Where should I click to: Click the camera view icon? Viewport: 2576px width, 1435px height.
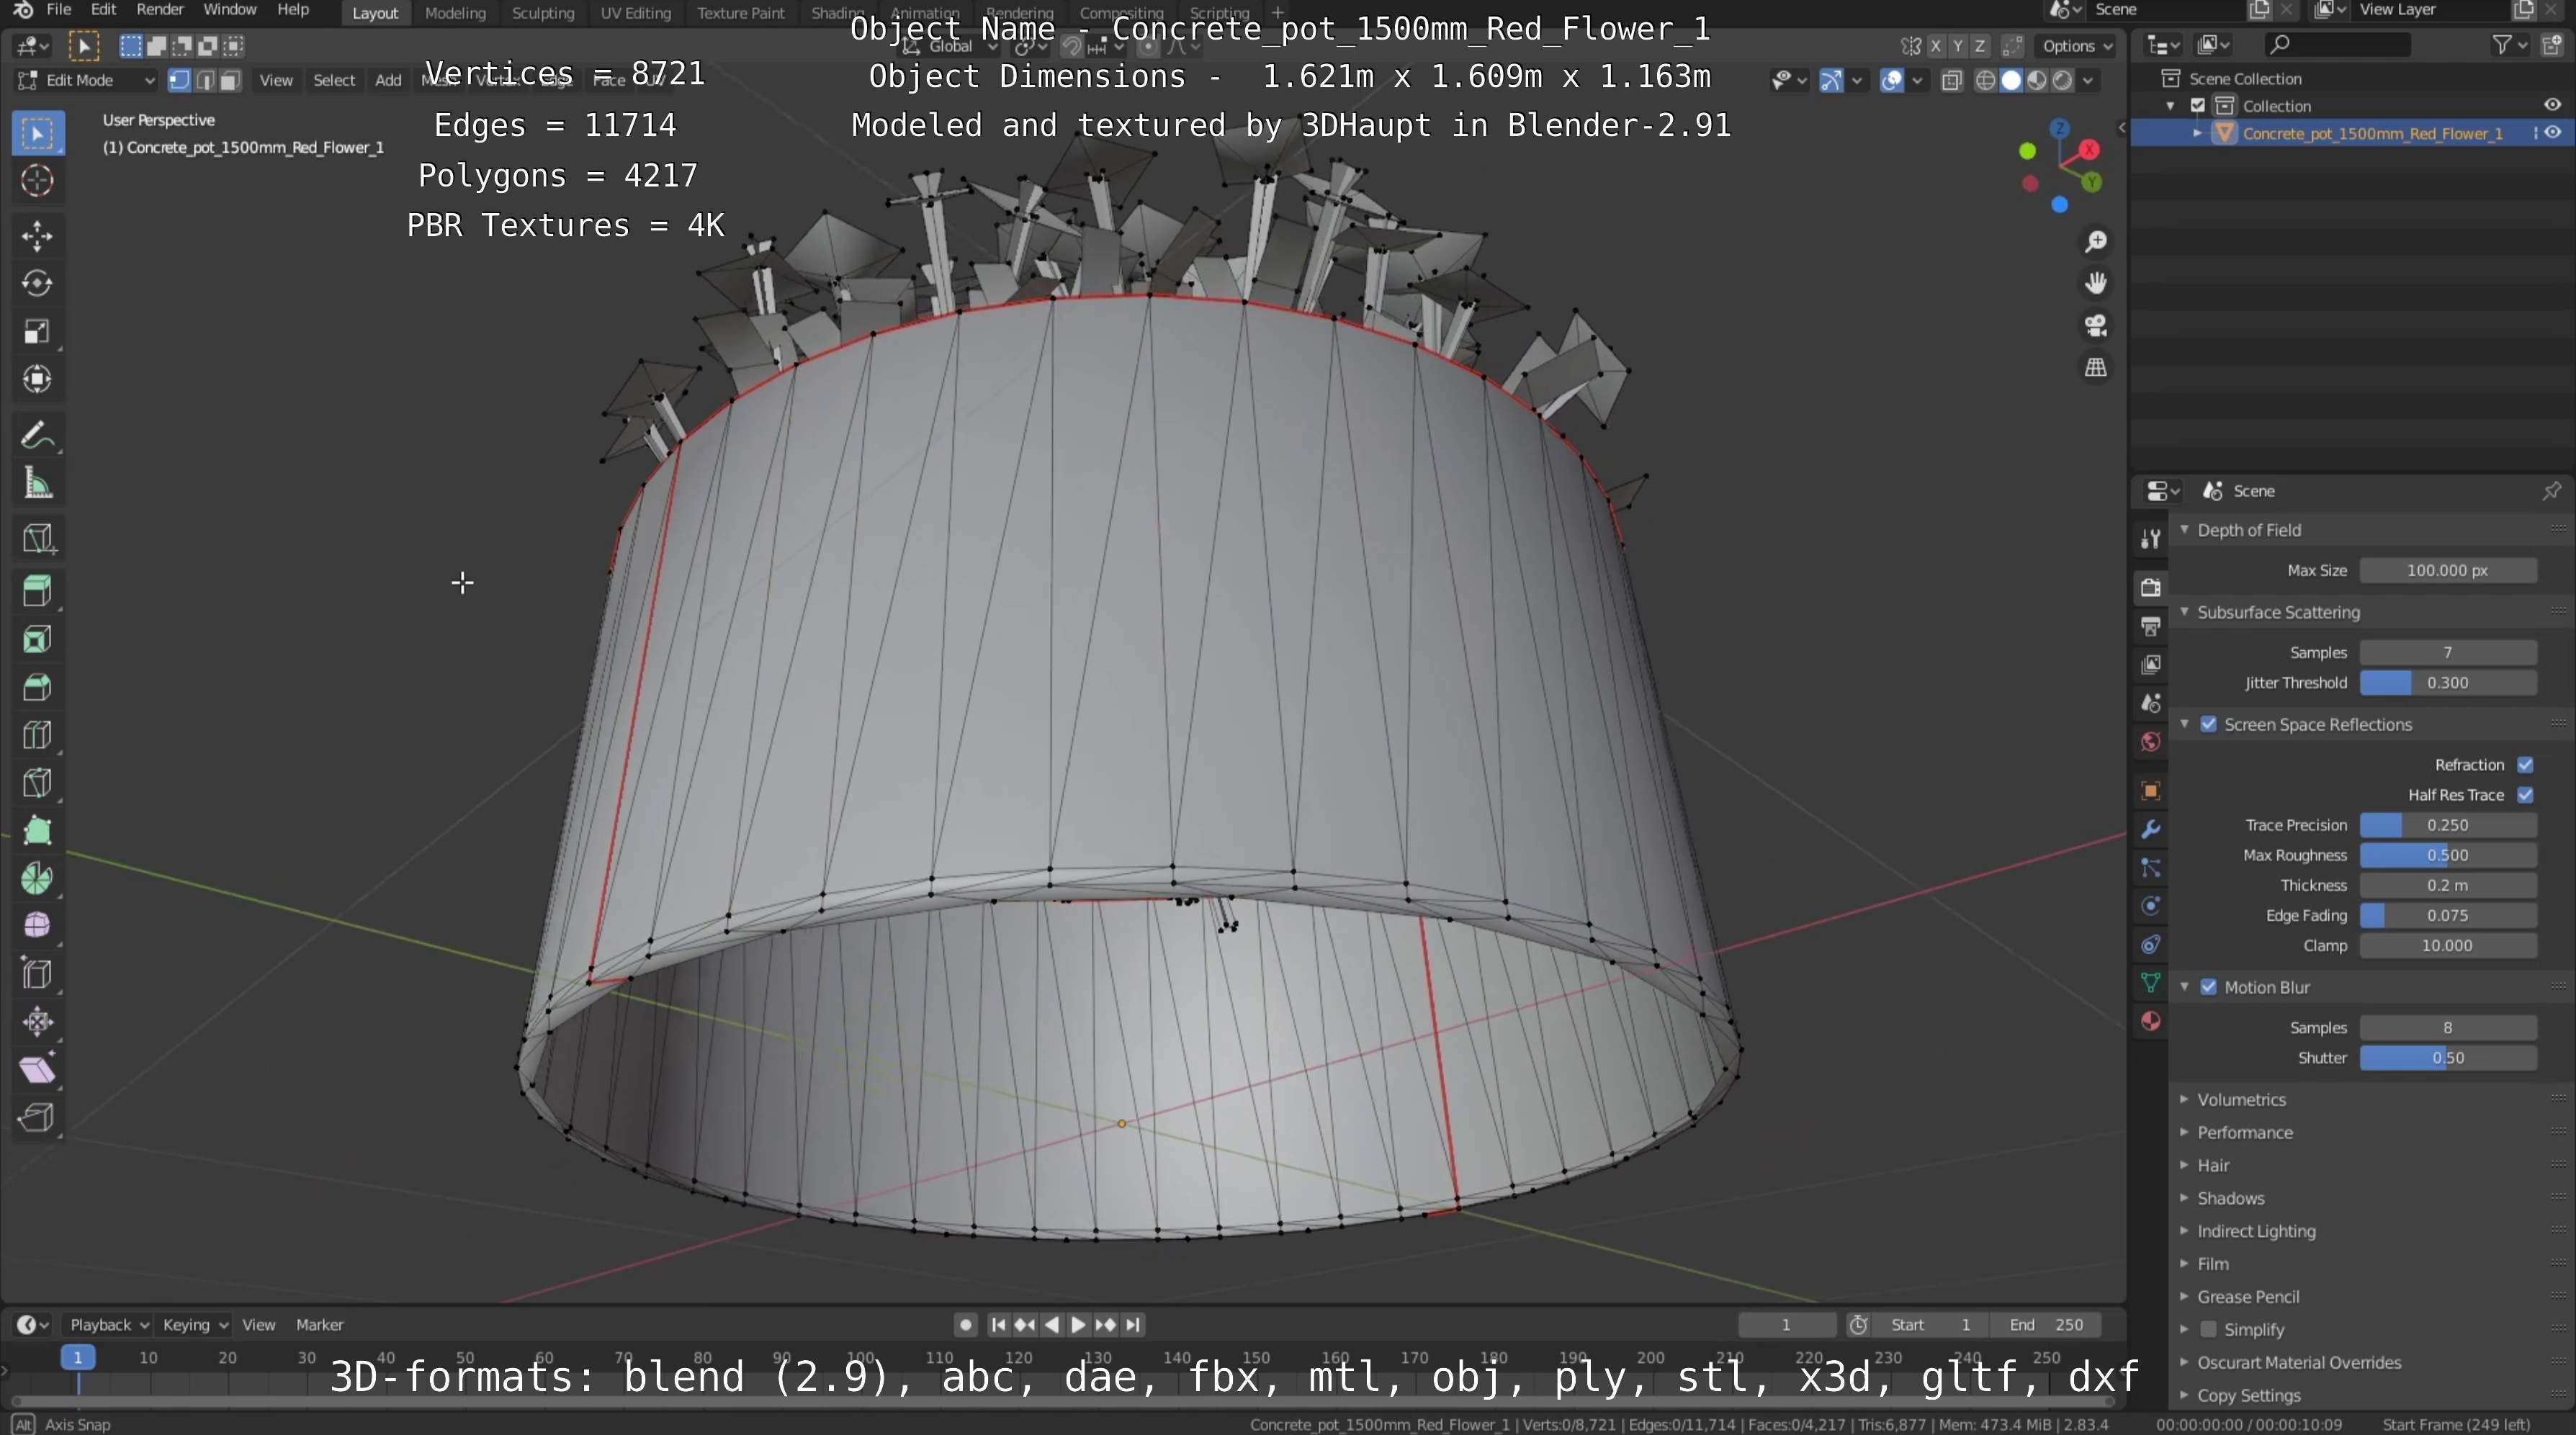coord(2095,326)
